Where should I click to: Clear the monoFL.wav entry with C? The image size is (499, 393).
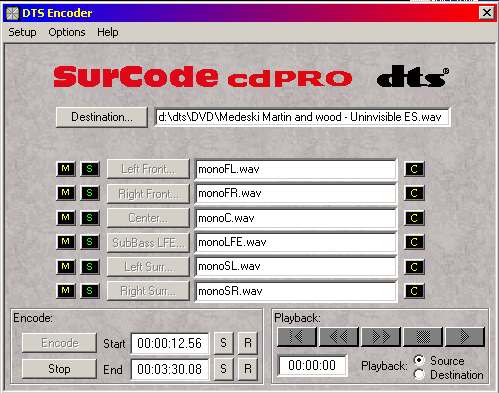[414, 169]
